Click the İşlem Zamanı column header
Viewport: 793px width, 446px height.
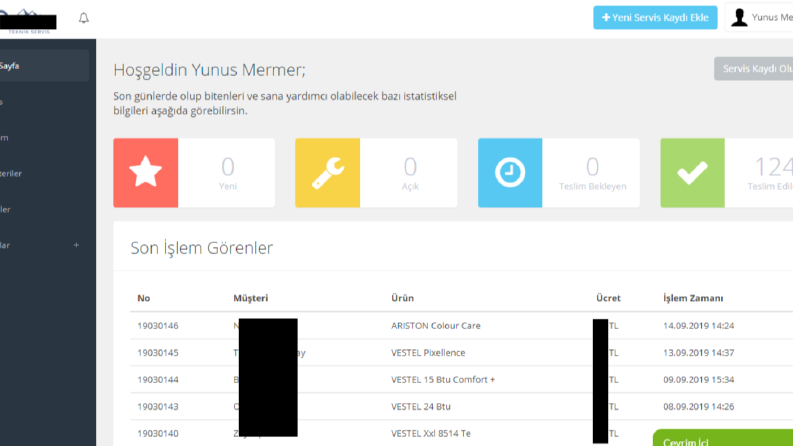tap(693, 298)
